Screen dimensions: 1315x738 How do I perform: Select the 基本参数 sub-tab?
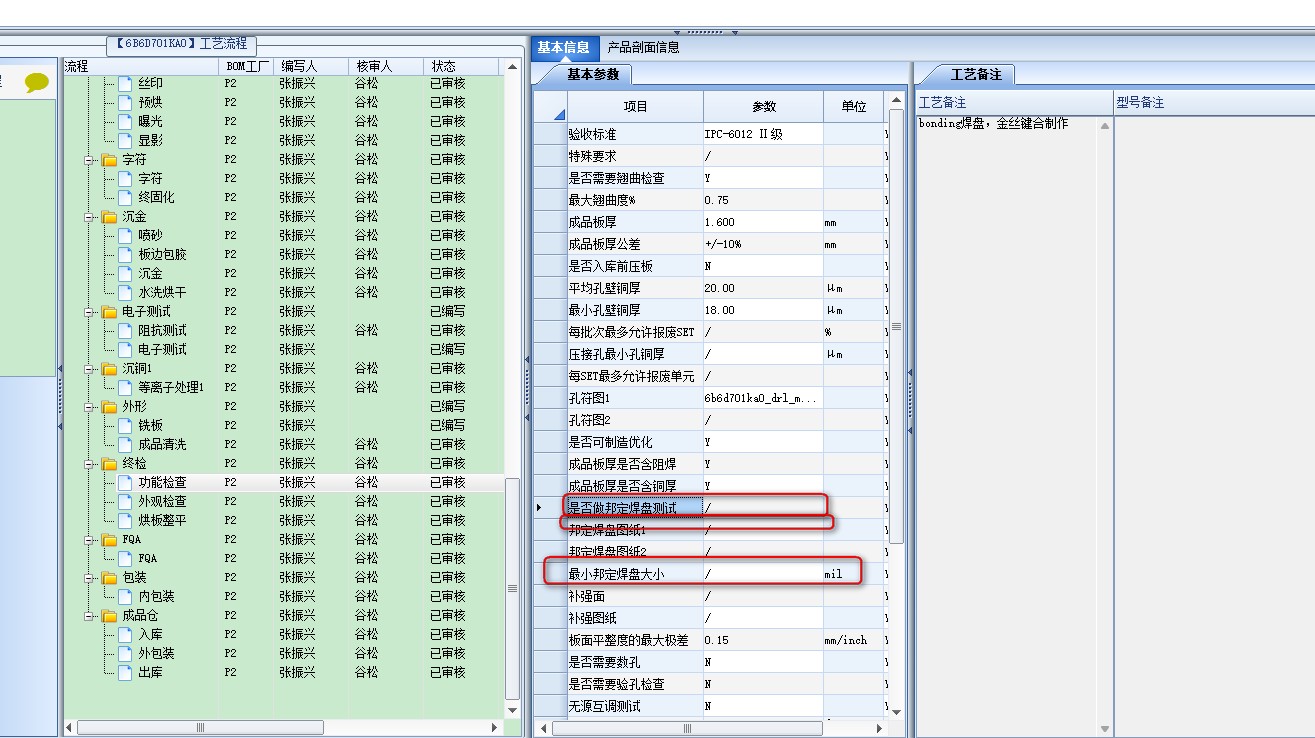pyautogui.click(x=593, y=74)
